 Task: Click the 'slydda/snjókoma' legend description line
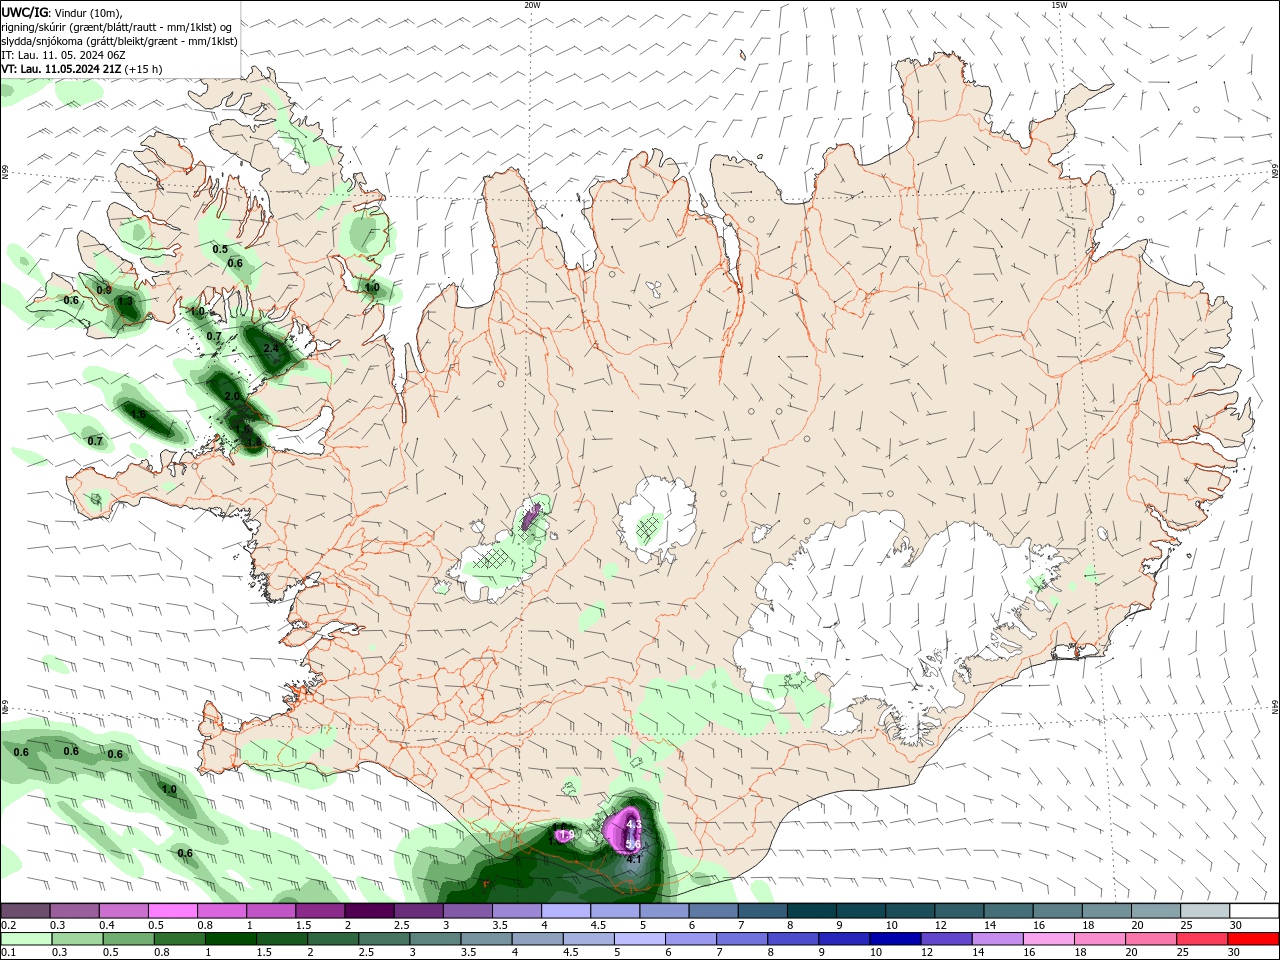click(x=120, y=41)
